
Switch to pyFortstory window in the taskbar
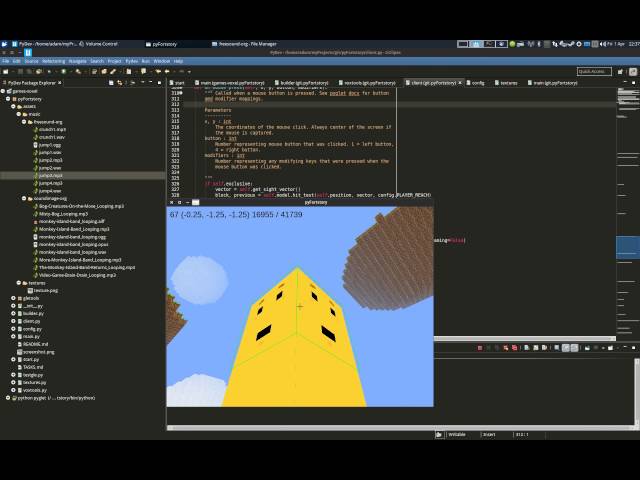161,44
